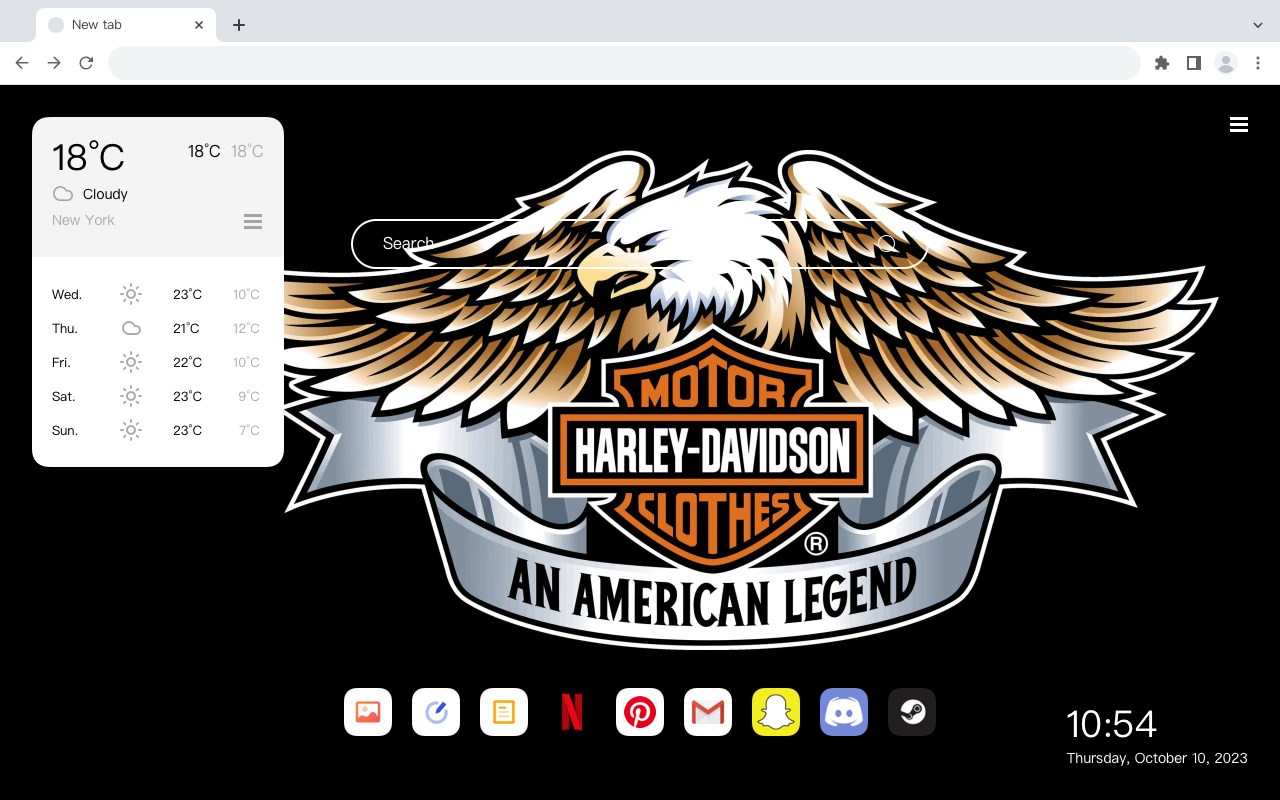
Task: Go back with the browser back arrow
Action: click(x=22, y=63)
